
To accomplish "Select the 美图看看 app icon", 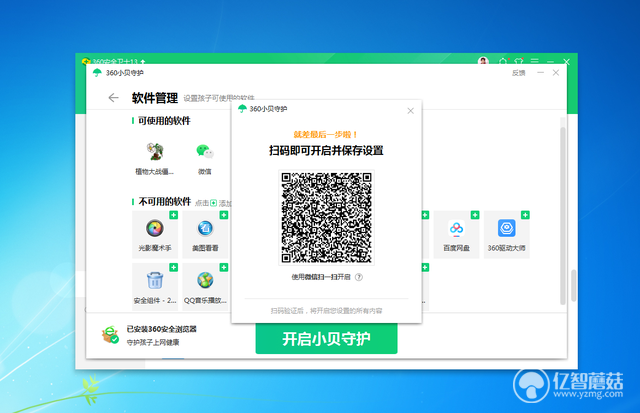I will (x=205, y=228).
